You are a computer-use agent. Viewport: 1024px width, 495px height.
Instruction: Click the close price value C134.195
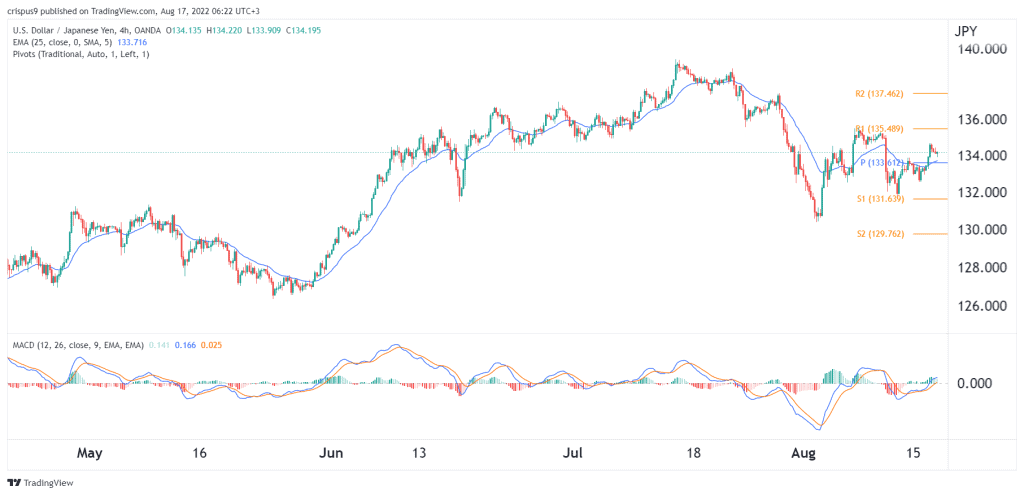click(302, 31)
